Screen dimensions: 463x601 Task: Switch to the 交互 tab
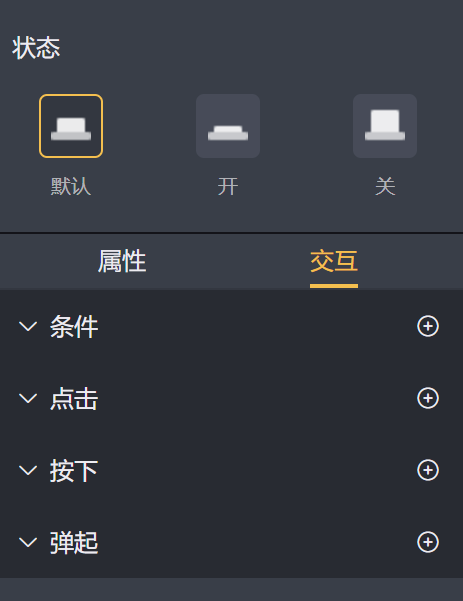334,261
